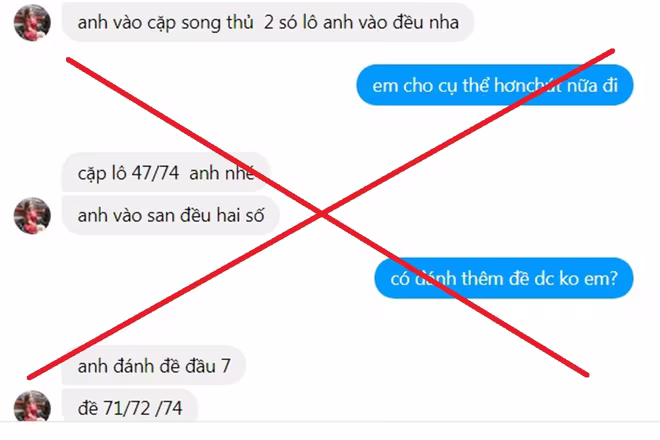Viewport: 660px width, 440px height.
Task: Click avatar beside "anh vào cặp song thủ" message
Action: click(x=32, y=22)
